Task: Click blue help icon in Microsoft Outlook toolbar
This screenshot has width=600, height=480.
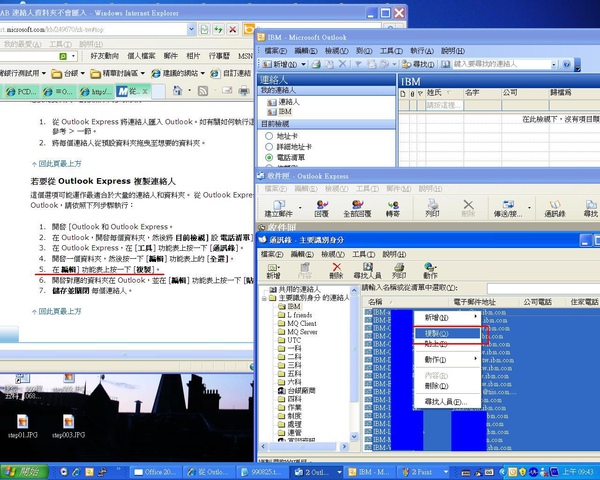Action: click(567, 64)
